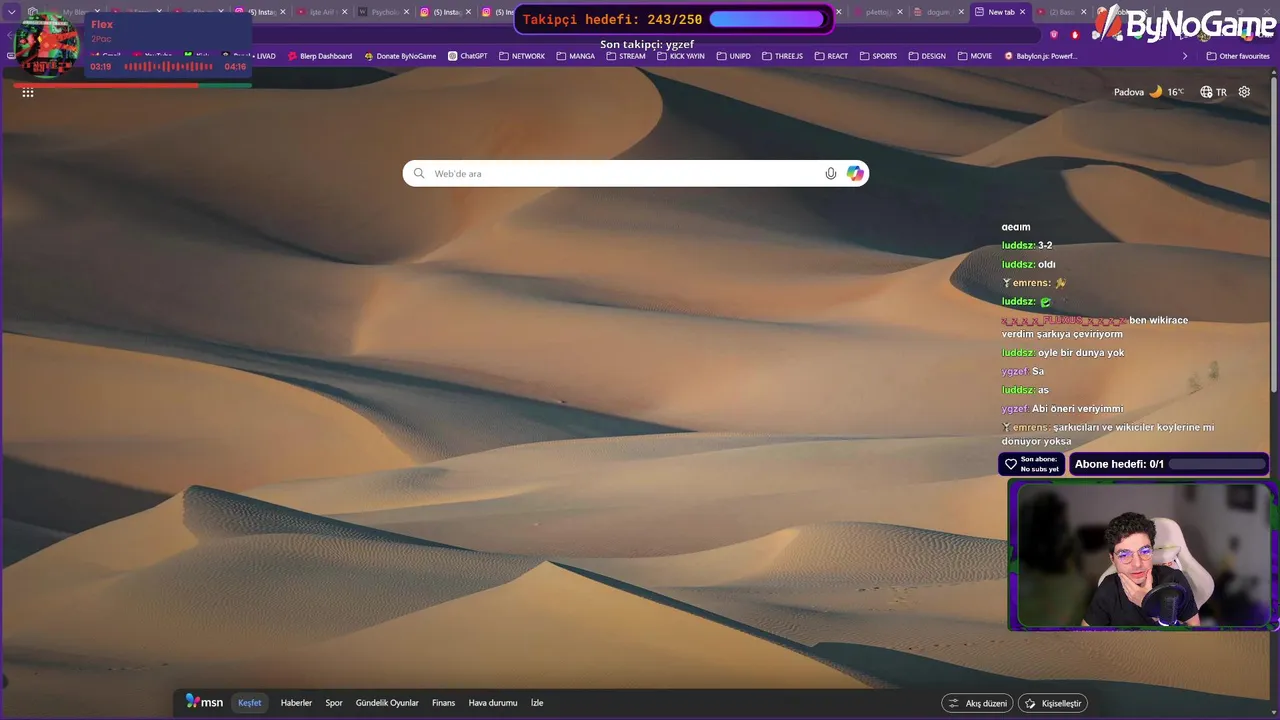
Task: Click the Web'de ara search field
Action: click(x=635, y=173)
